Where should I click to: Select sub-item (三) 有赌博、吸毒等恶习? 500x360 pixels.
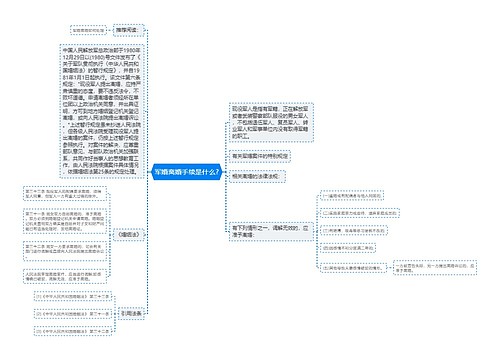pyautogui.click(x=354, y=231)
